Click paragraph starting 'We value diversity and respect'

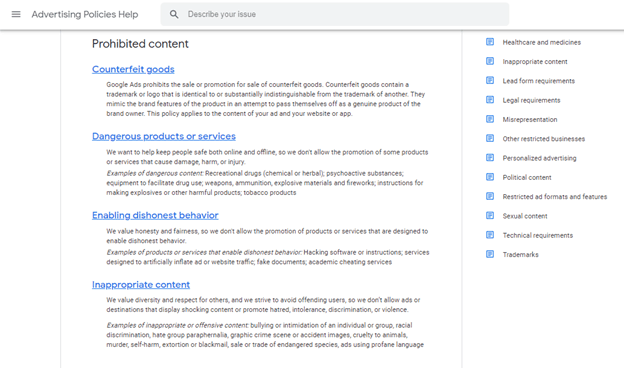(263, 305)
